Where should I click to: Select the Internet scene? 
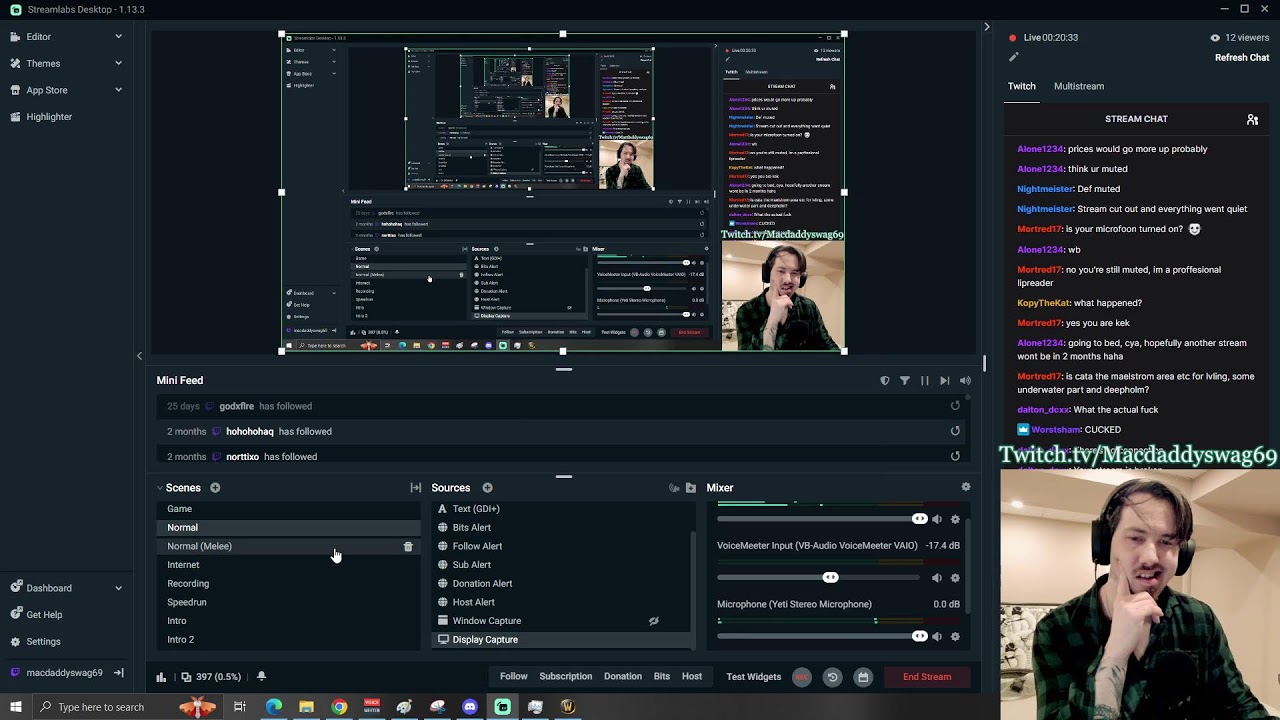pos(288,565)
